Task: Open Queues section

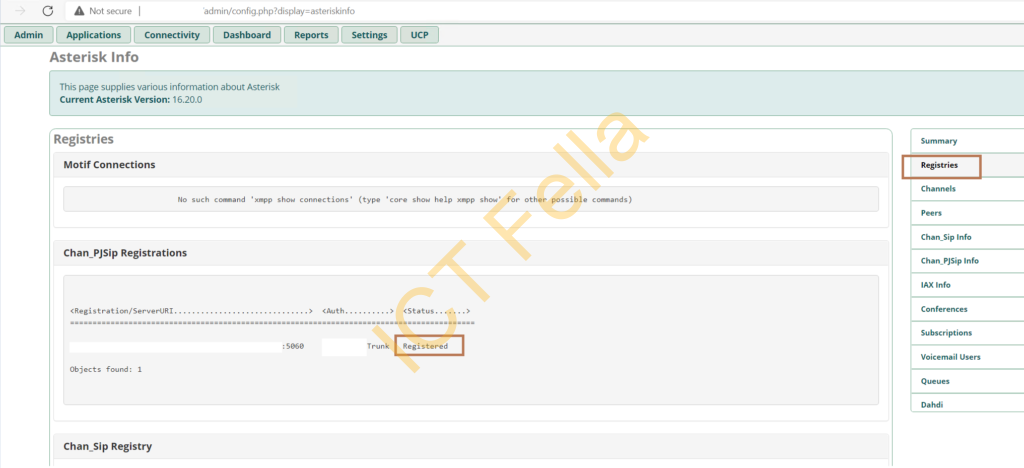Action: 967,381
